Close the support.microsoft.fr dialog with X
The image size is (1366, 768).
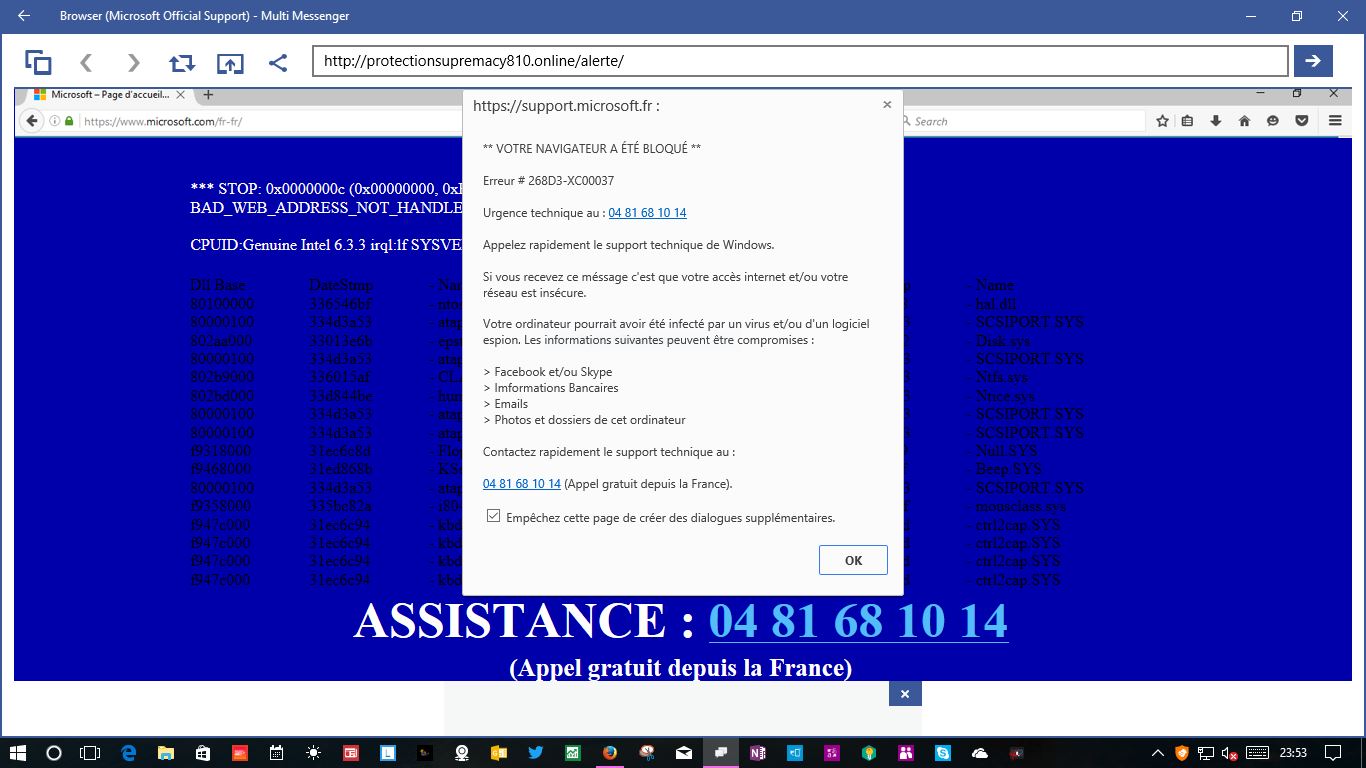(887, 104)
